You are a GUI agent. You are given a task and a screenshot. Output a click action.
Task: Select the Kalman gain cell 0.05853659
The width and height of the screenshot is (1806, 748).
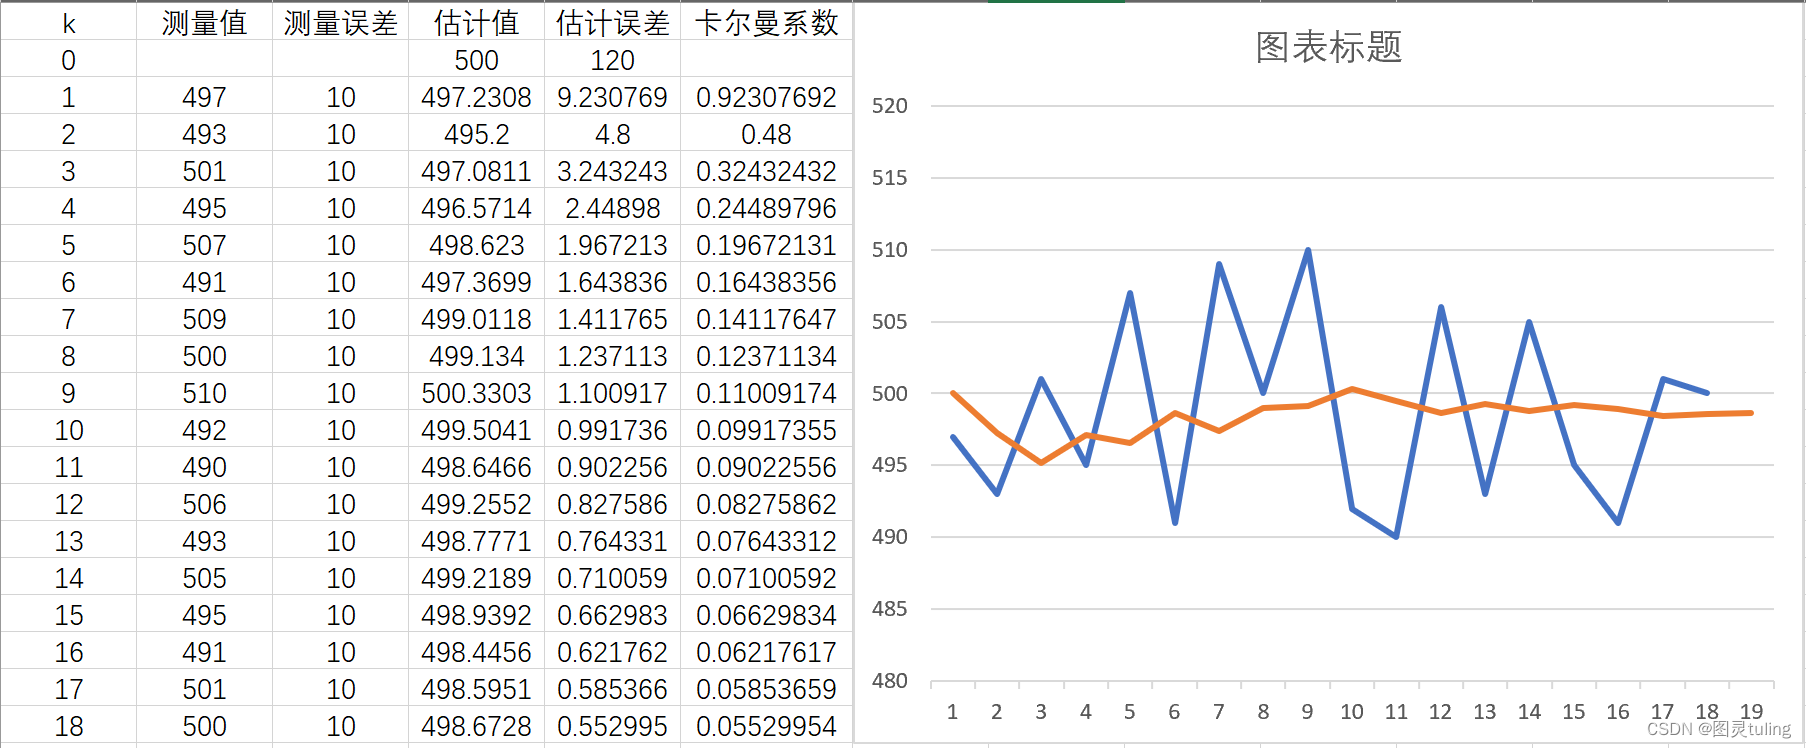pos(766,689)
